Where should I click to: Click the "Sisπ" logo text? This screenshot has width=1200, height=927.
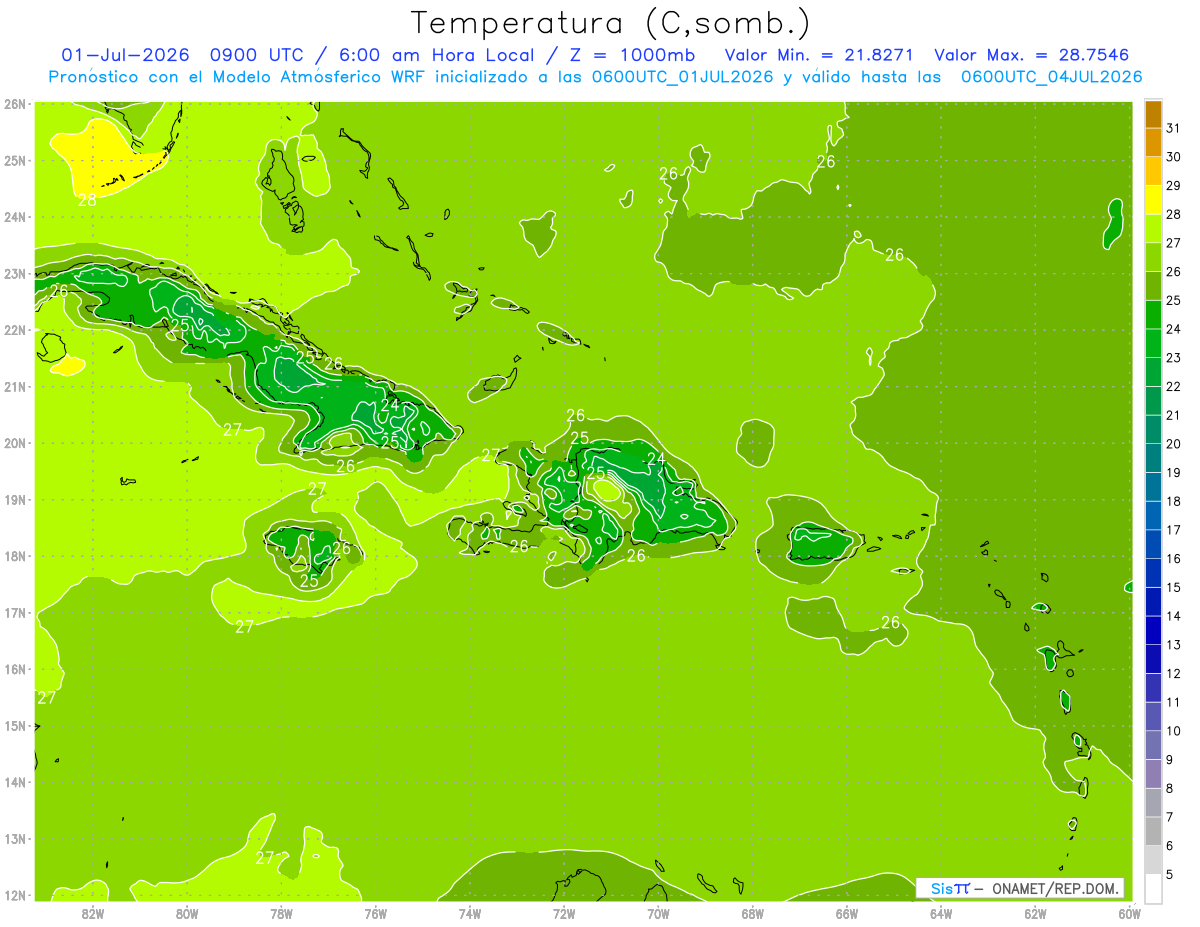coord(949,888)
